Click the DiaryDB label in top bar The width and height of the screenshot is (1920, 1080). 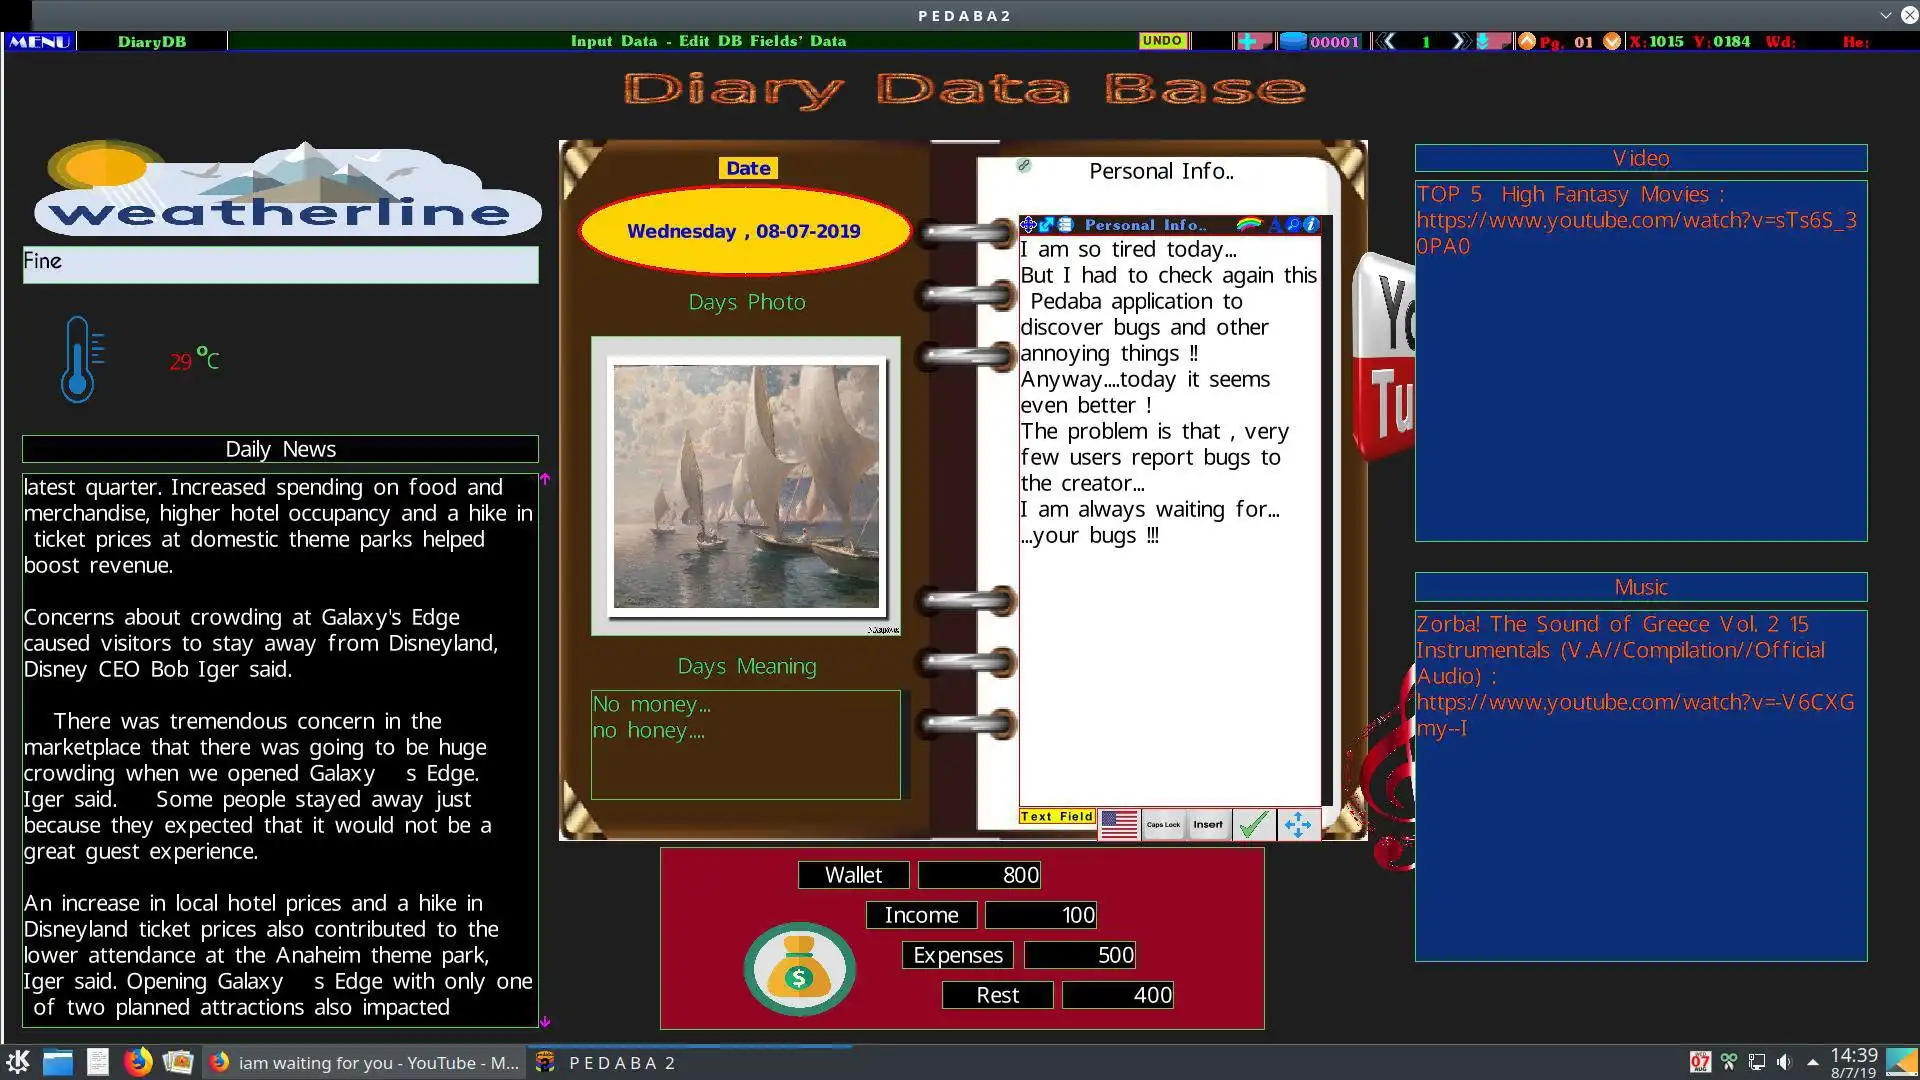coord(151,41)
